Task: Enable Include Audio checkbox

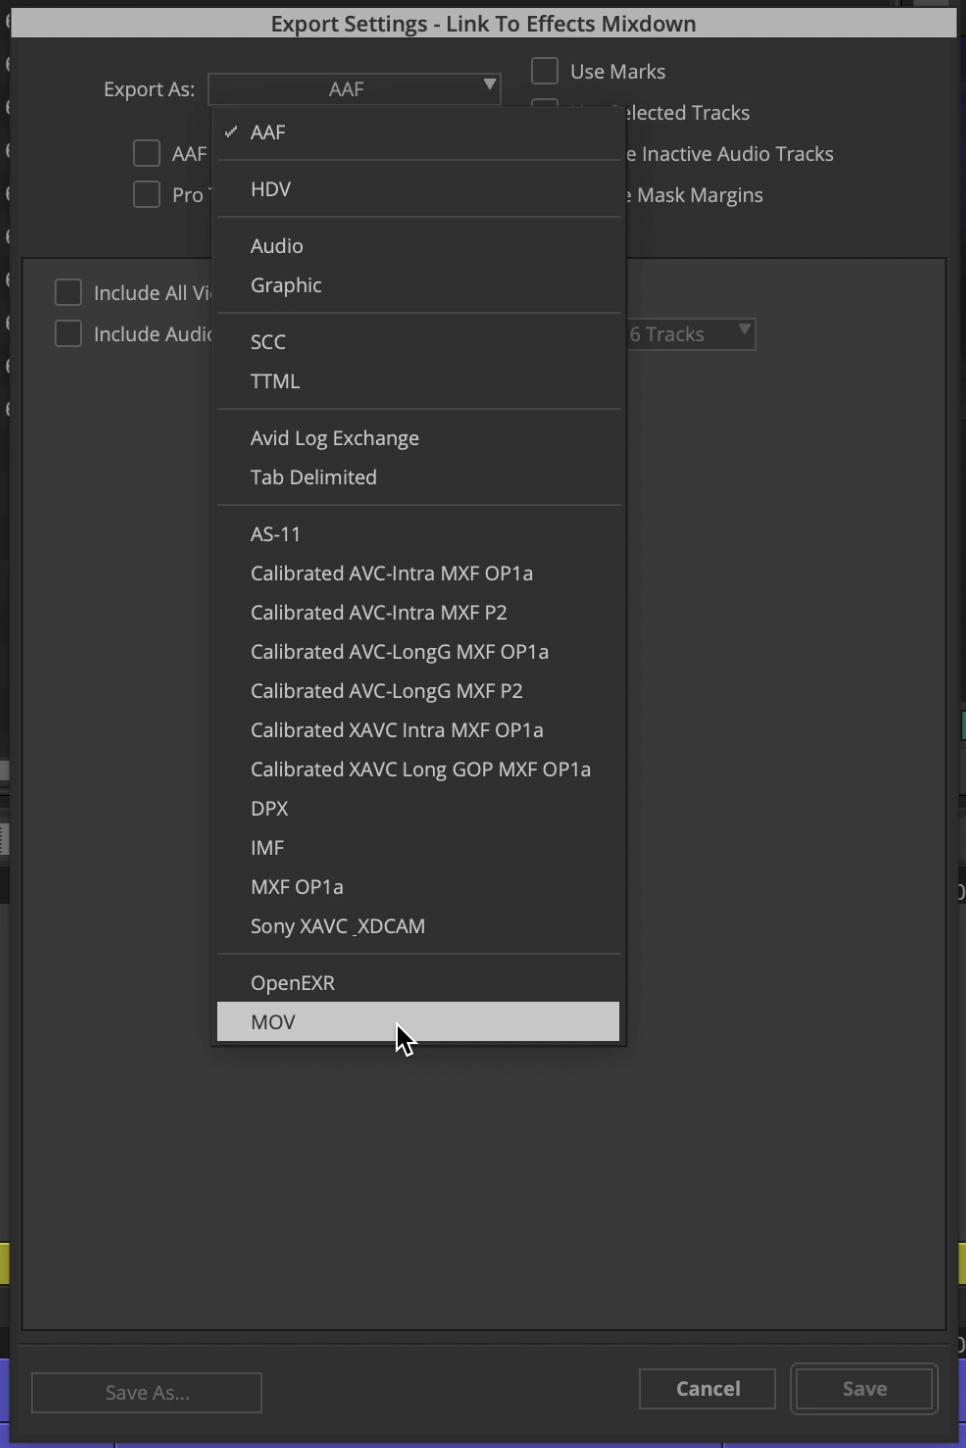Action: click(68, 333)
